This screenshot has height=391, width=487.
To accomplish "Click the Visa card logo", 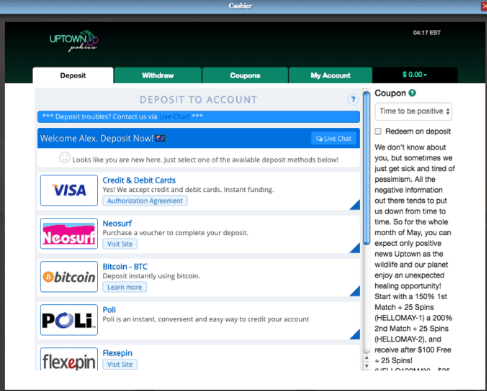I will (x=69, y=190).
